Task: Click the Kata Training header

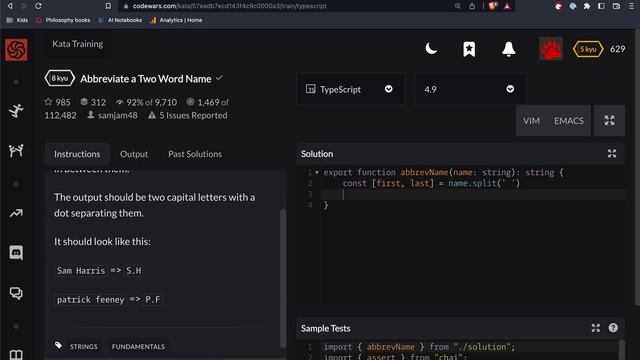Action: (78, 44)
